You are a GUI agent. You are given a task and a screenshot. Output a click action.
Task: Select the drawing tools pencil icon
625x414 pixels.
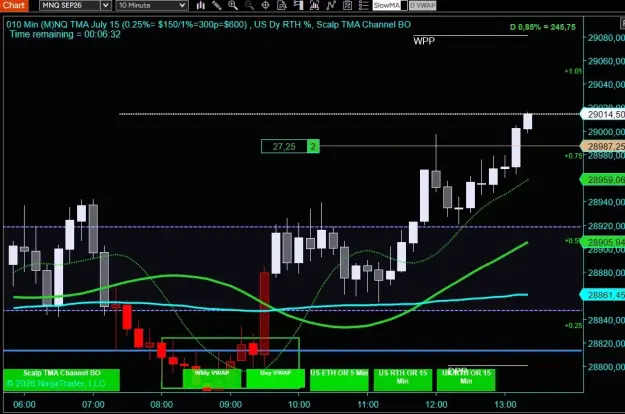(x=216, y=6)
